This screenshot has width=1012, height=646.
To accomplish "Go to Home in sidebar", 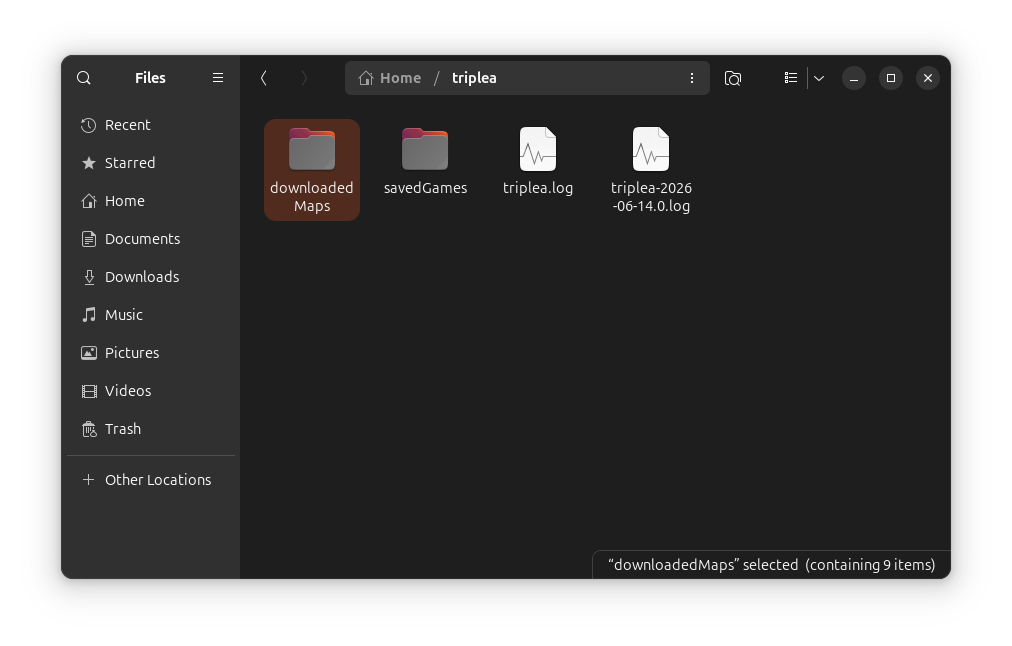I will (x=151, y=201).
